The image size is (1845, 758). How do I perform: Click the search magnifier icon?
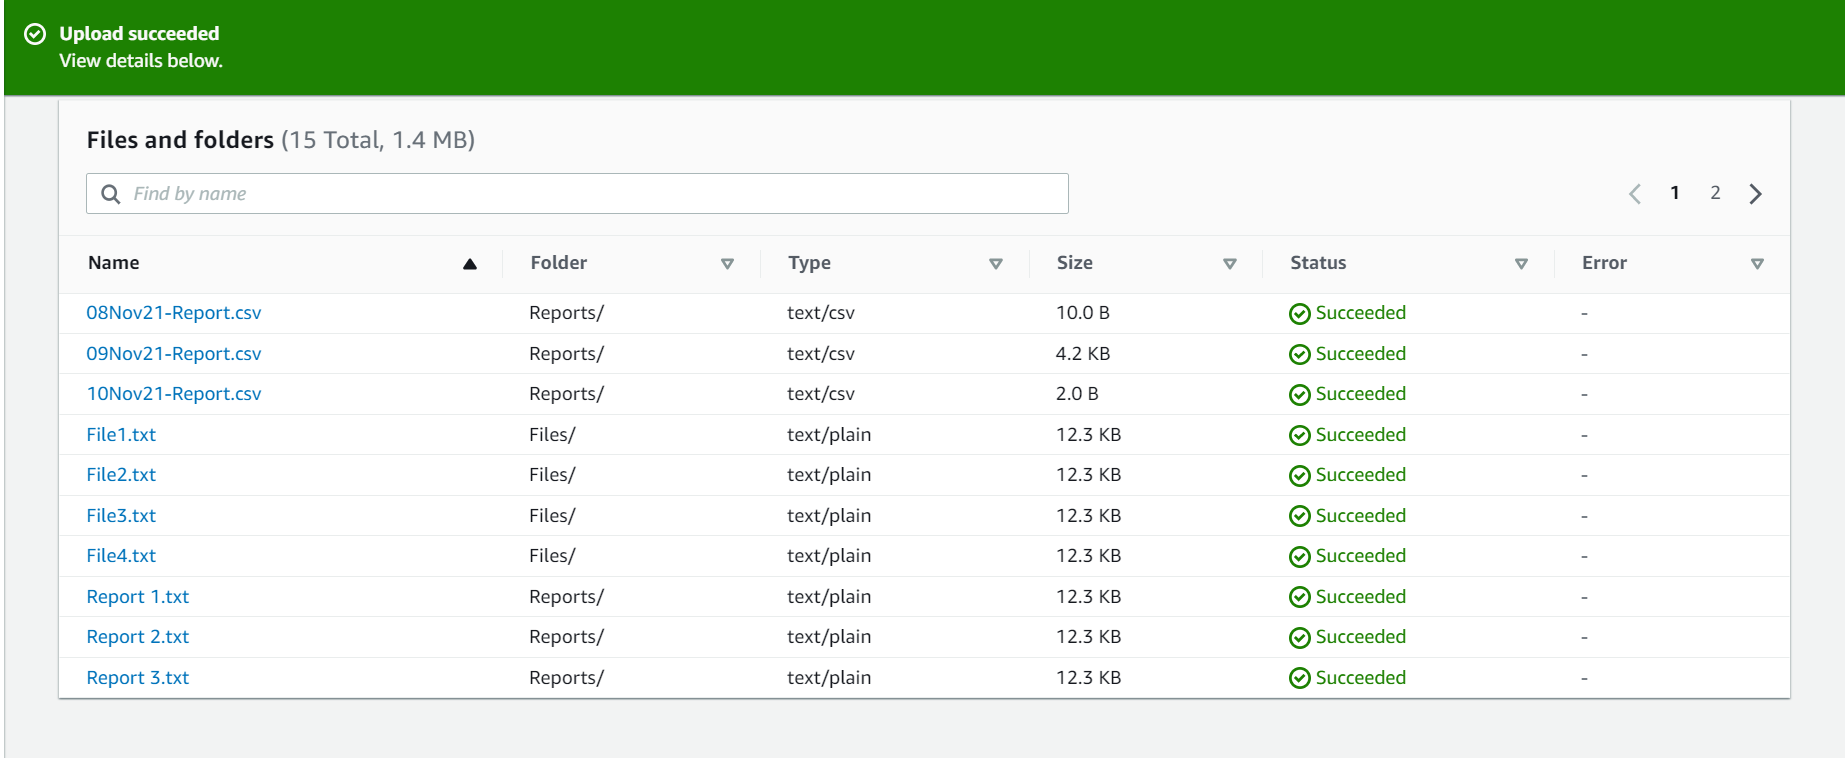click(111, 194)
